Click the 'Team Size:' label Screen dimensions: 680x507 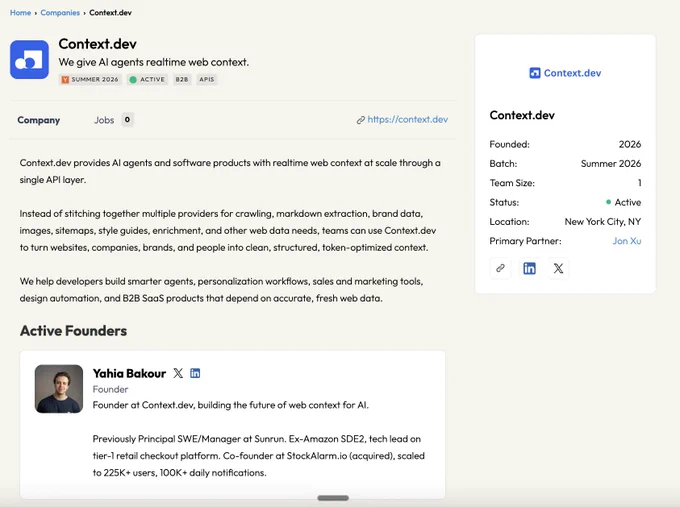[x=512, y=183]
